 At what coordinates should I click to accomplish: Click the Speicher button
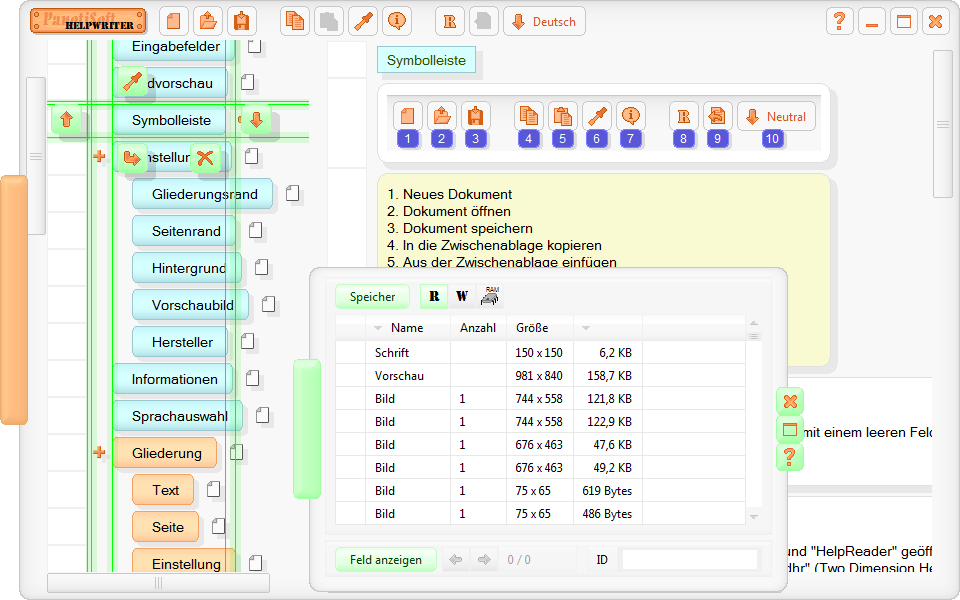[x=372, y=296]
